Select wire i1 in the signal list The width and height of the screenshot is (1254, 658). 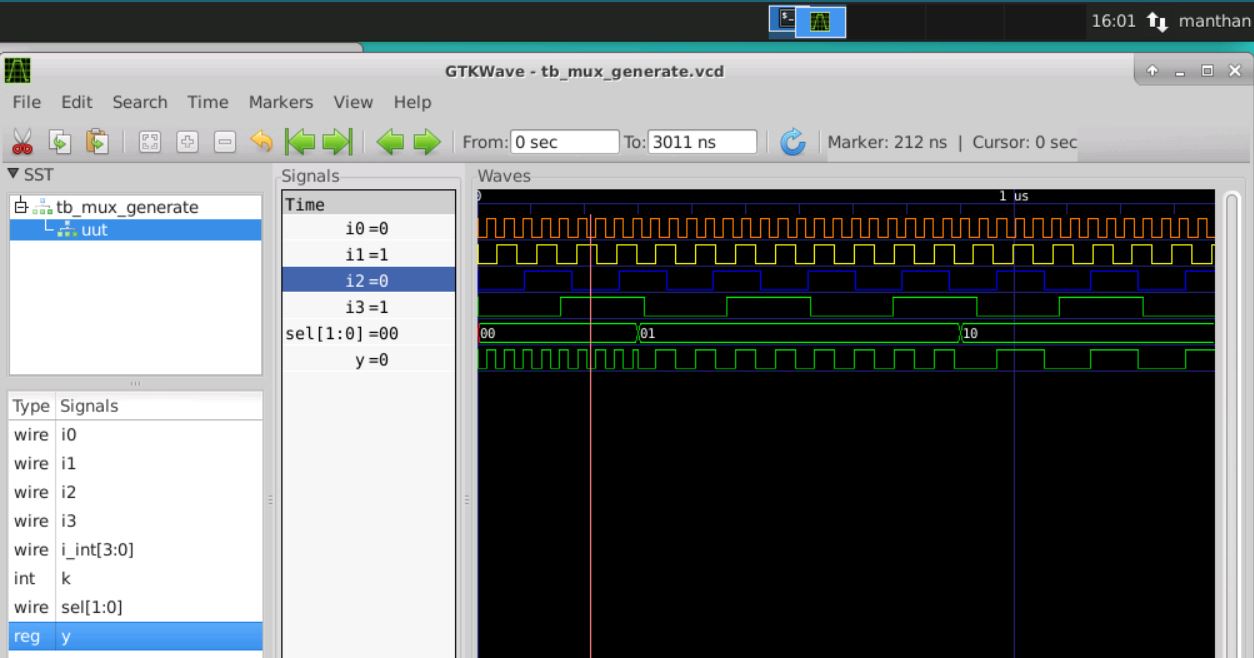pyautogui.click(x=136, y=463)
